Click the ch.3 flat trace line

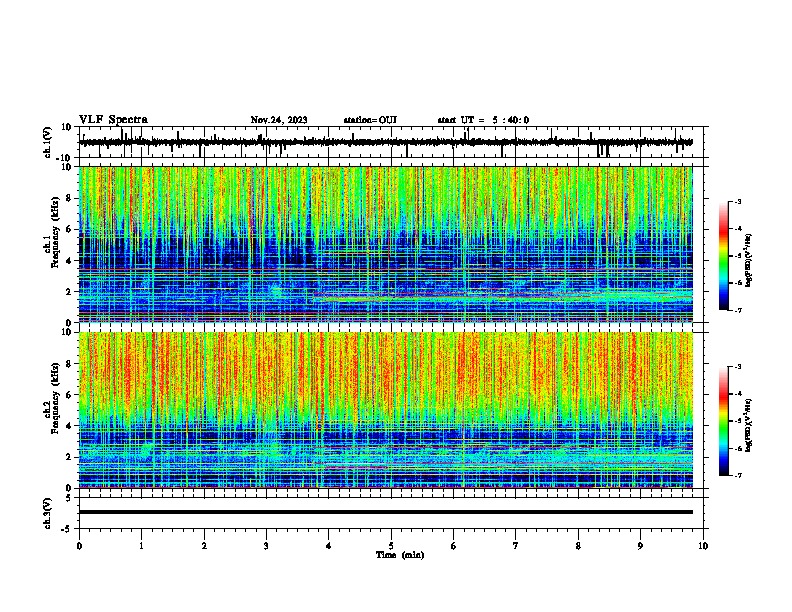(x=385, y=512)
